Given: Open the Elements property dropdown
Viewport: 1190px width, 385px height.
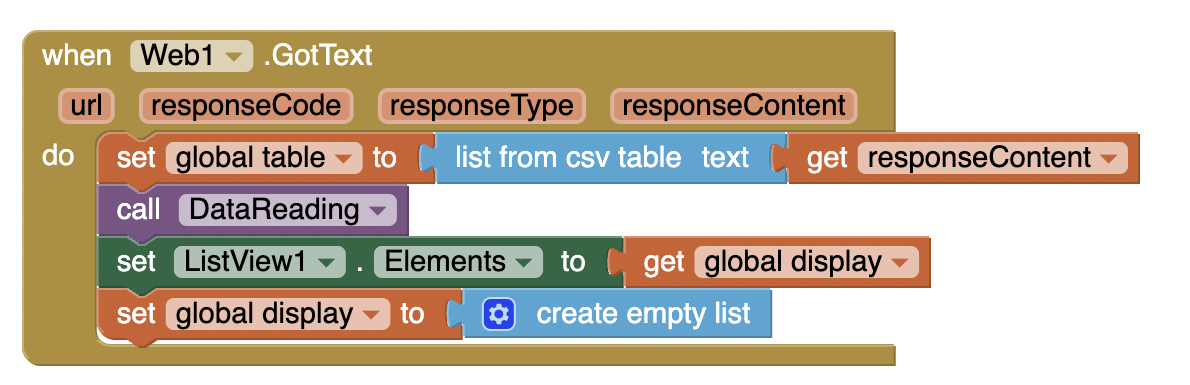Looking at the screenshot, I should (458, 261).
